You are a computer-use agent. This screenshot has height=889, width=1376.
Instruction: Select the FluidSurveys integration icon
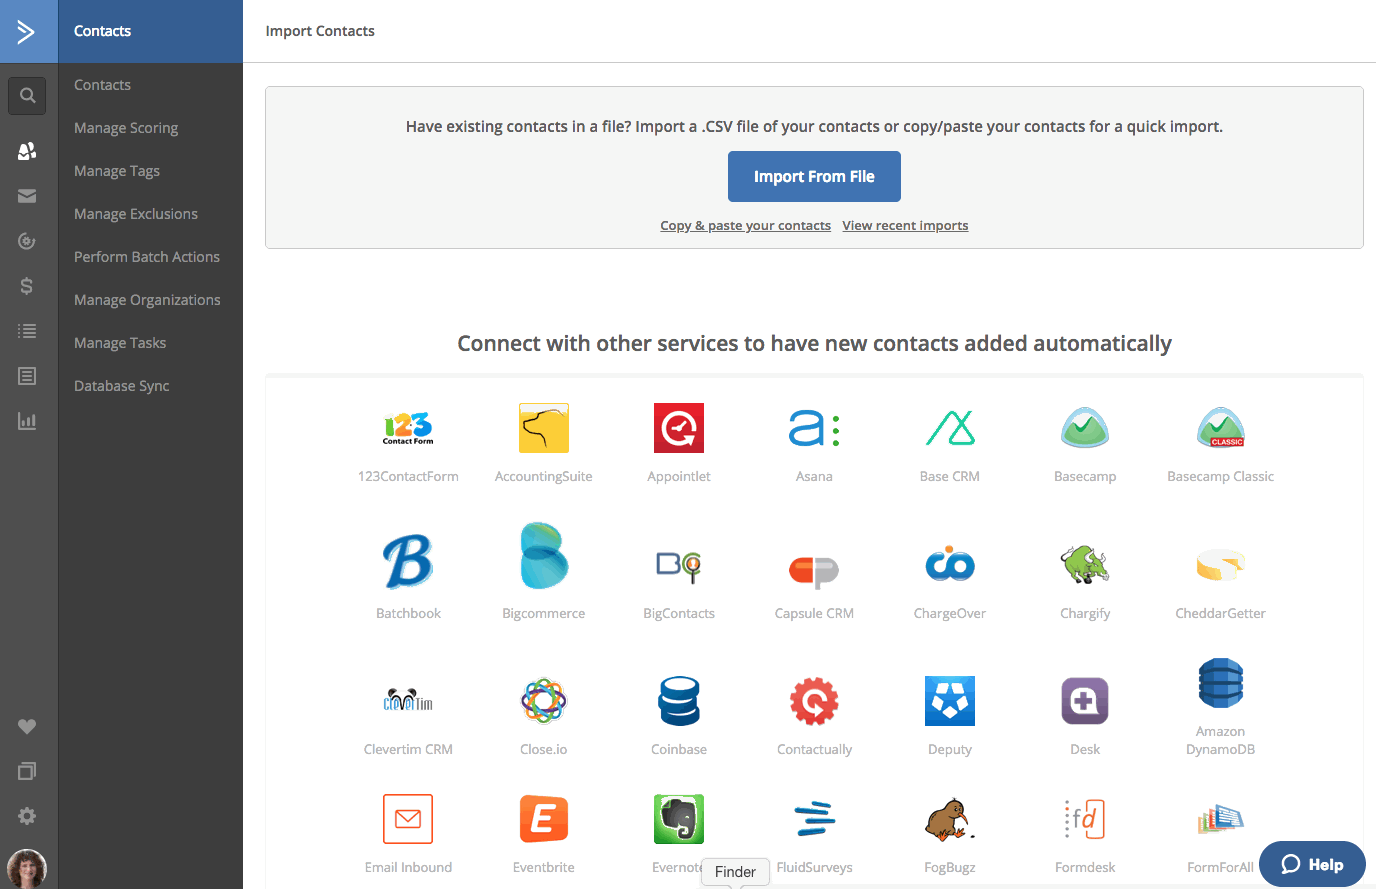tap(814, 819)
